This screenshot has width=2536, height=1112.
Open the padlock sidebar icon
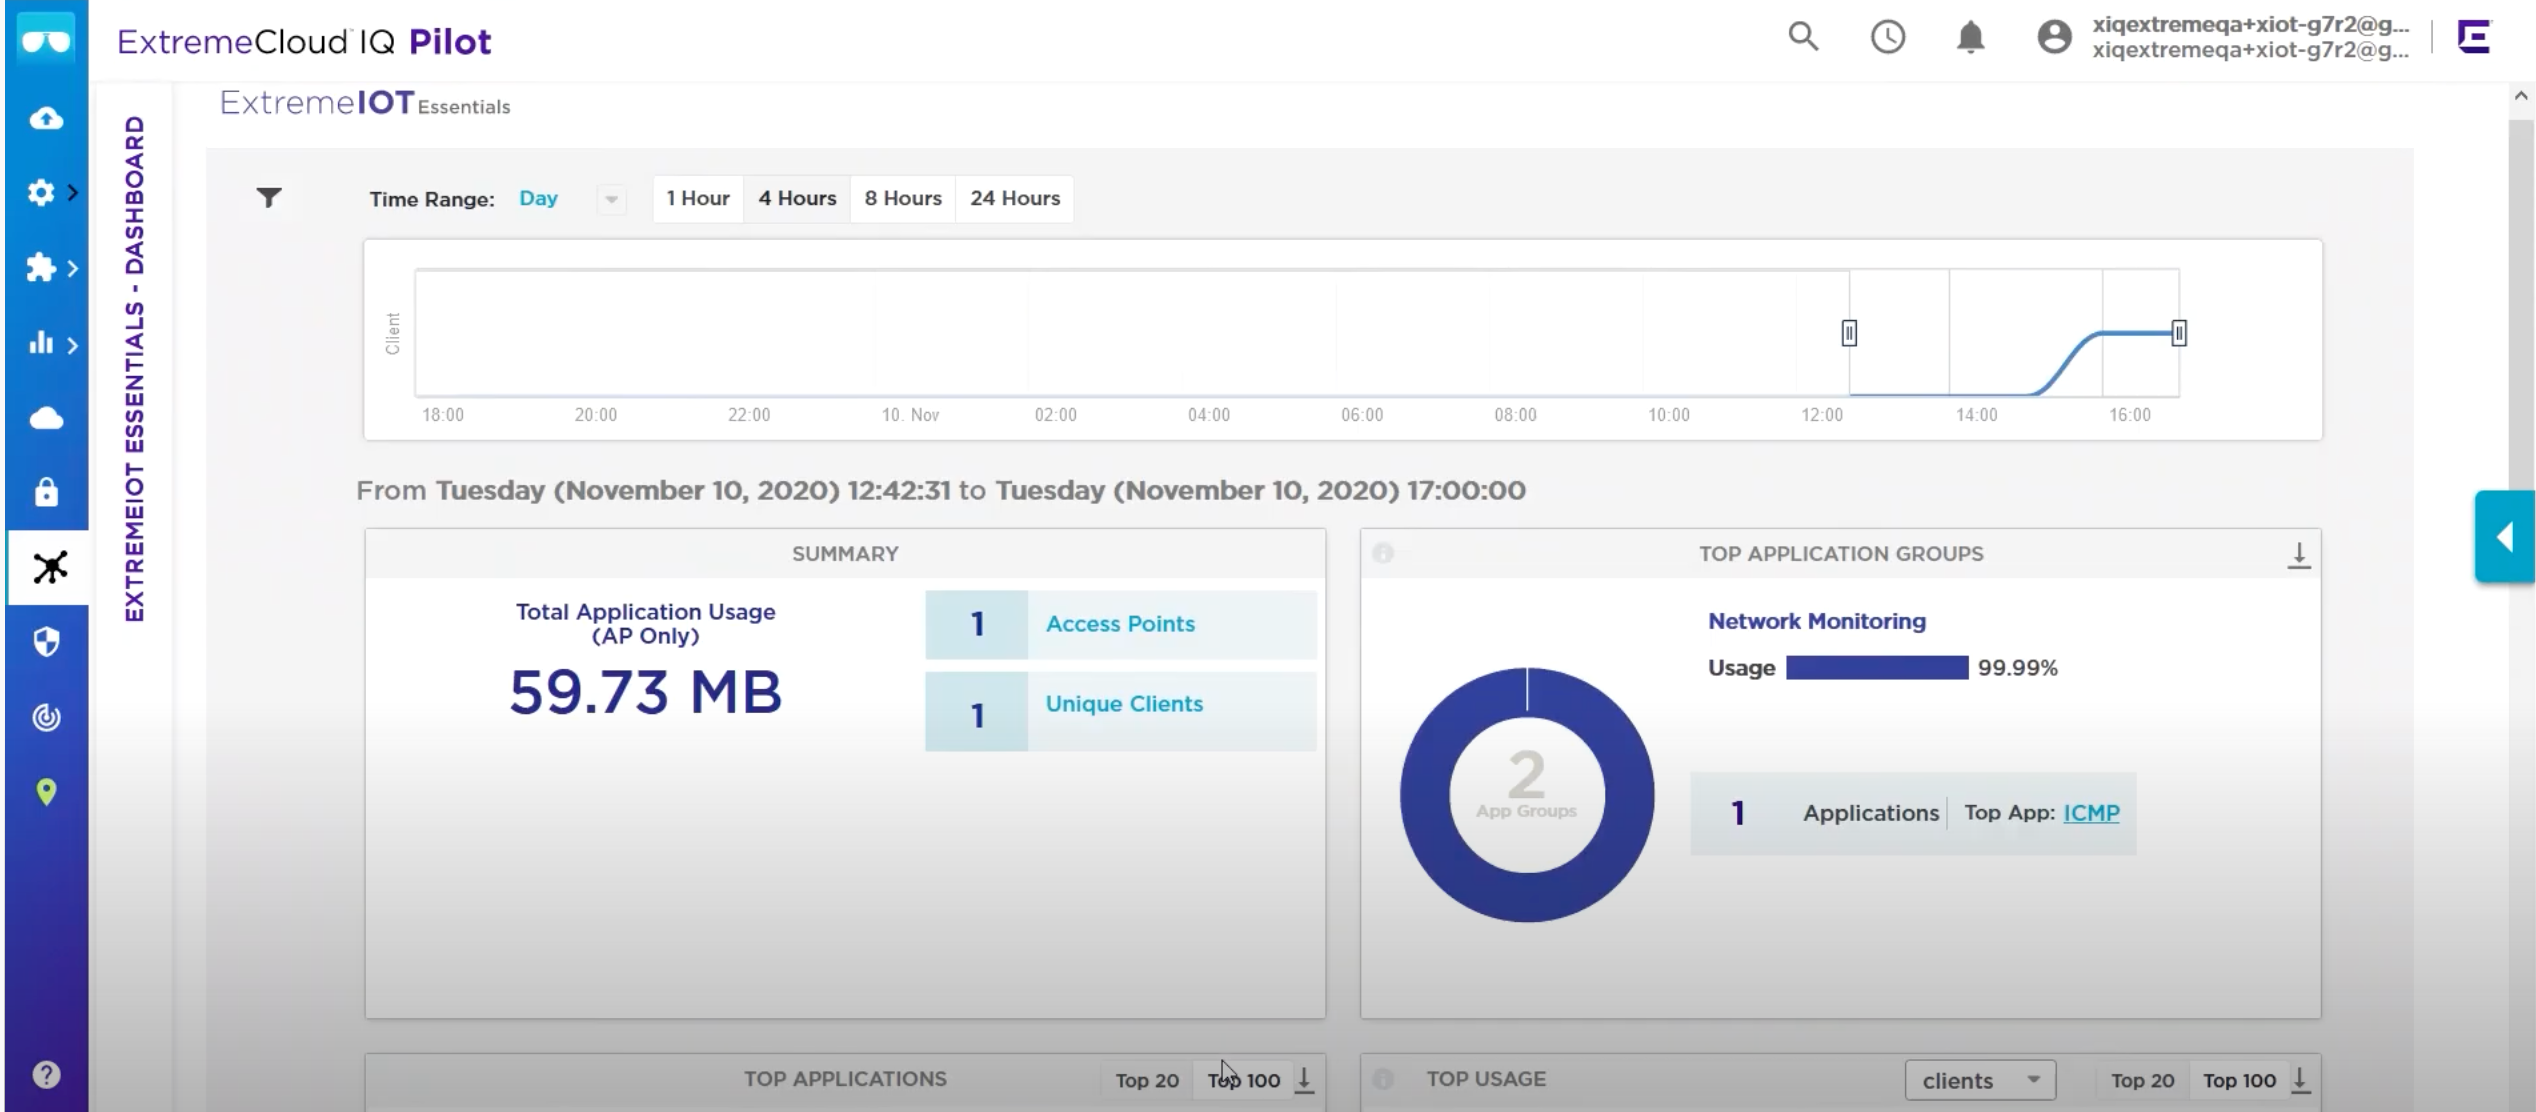click(x=46, y=492)
